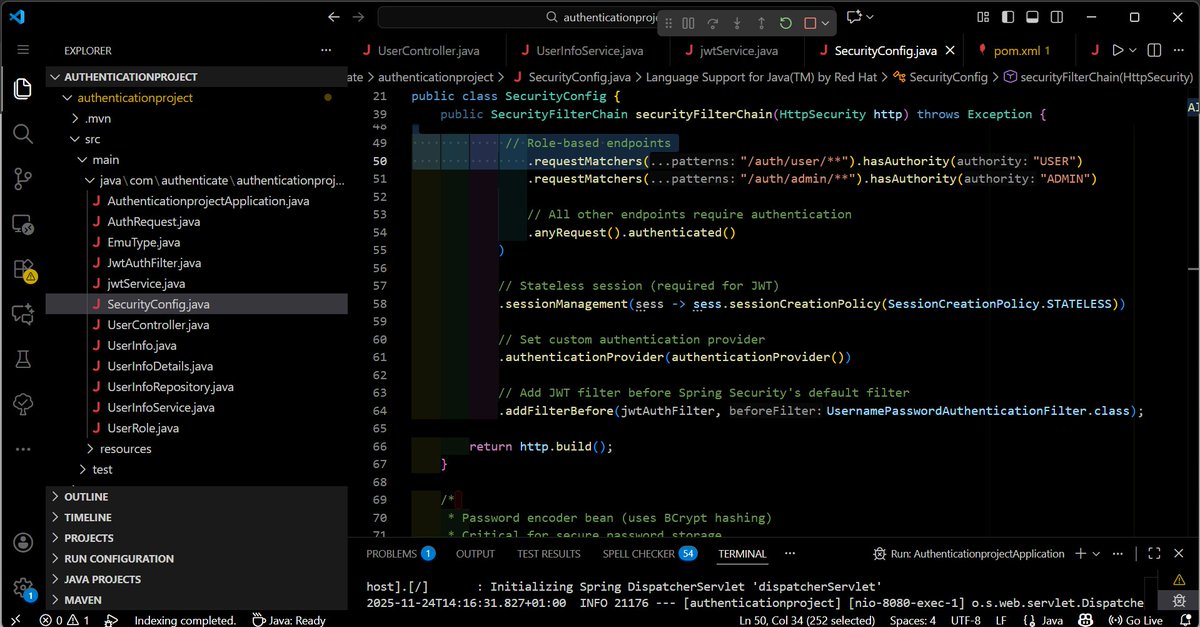1200x627 pixels.
Task: Click debug Step Into
Action: coord(737,23)
